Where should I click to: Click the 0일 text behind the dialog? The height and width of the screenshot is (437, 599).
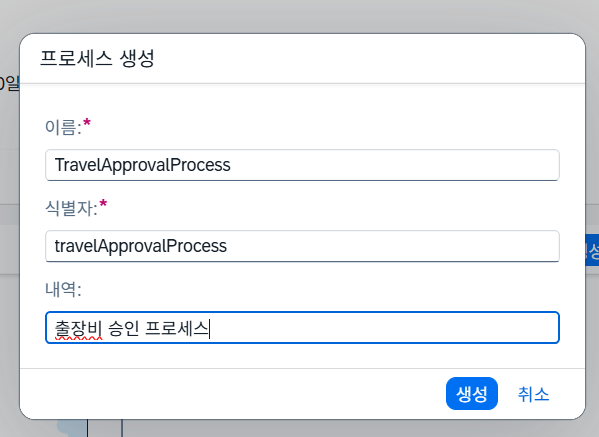(10, 83)
